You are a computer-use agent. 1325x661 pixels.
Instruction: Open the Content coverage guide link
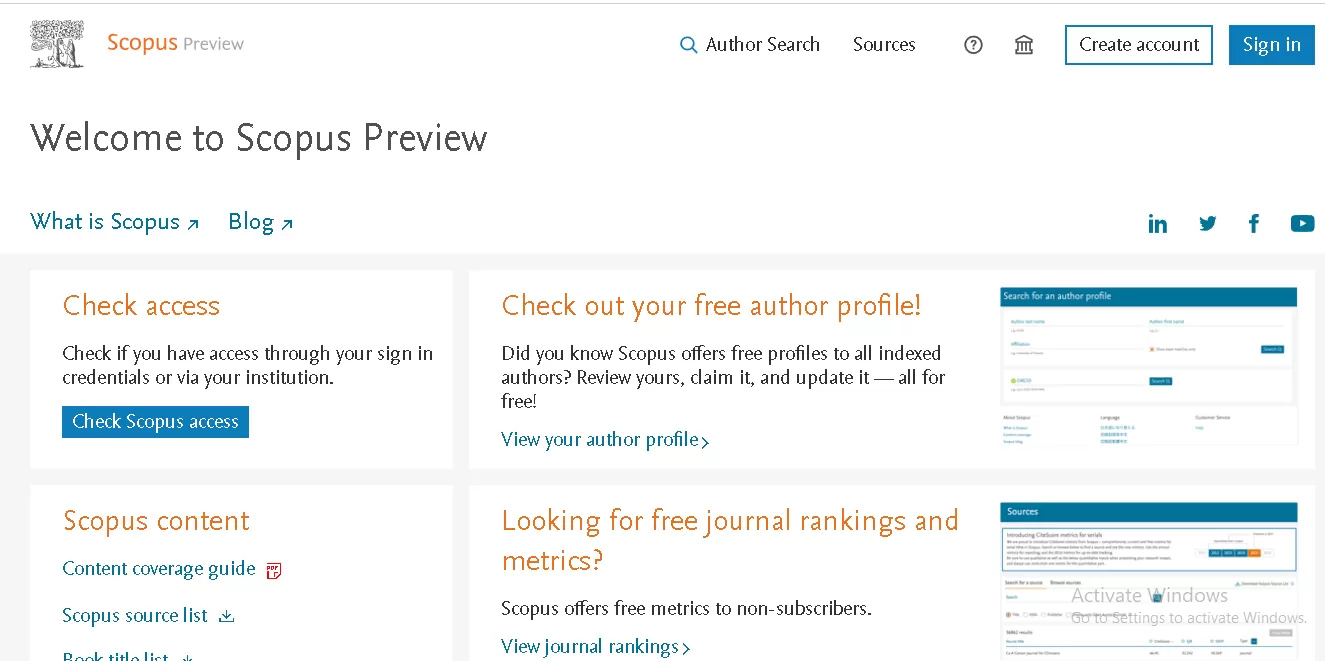pyautogui.click(x=159, y=569)
